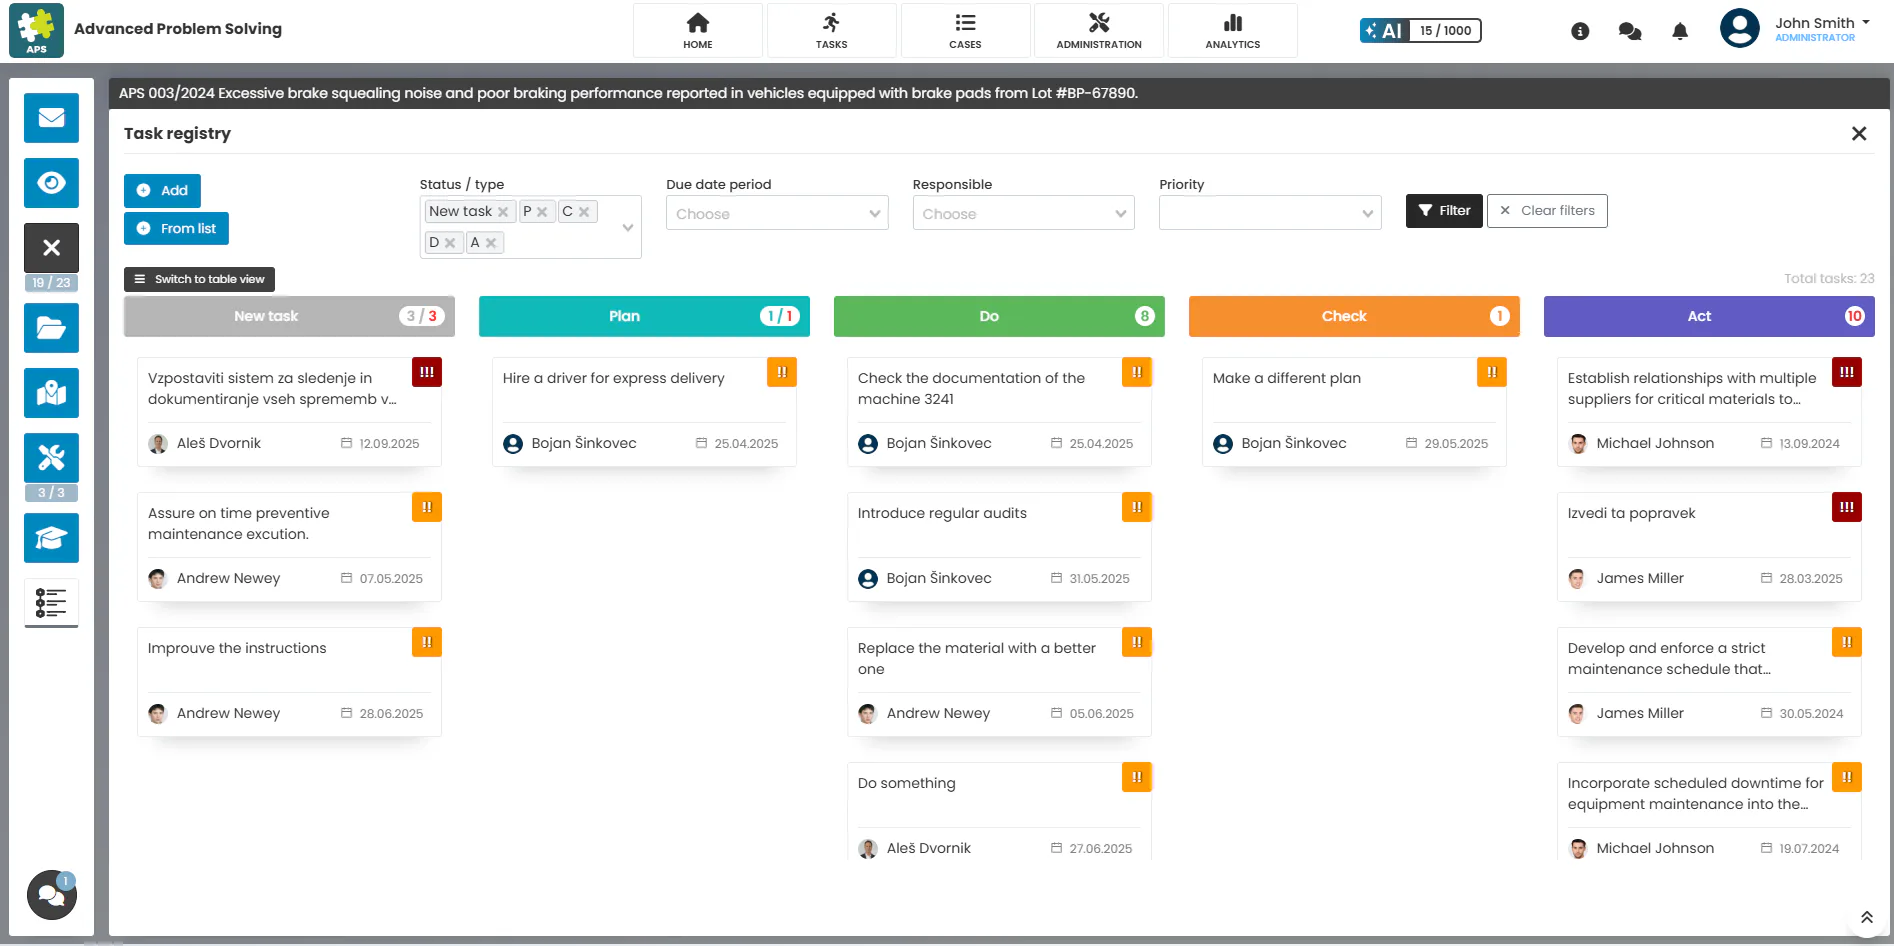This screenshot has width=1894, height=946.
Task: Open the Hire a driver for express delivery card
Action: pos(644,412)
